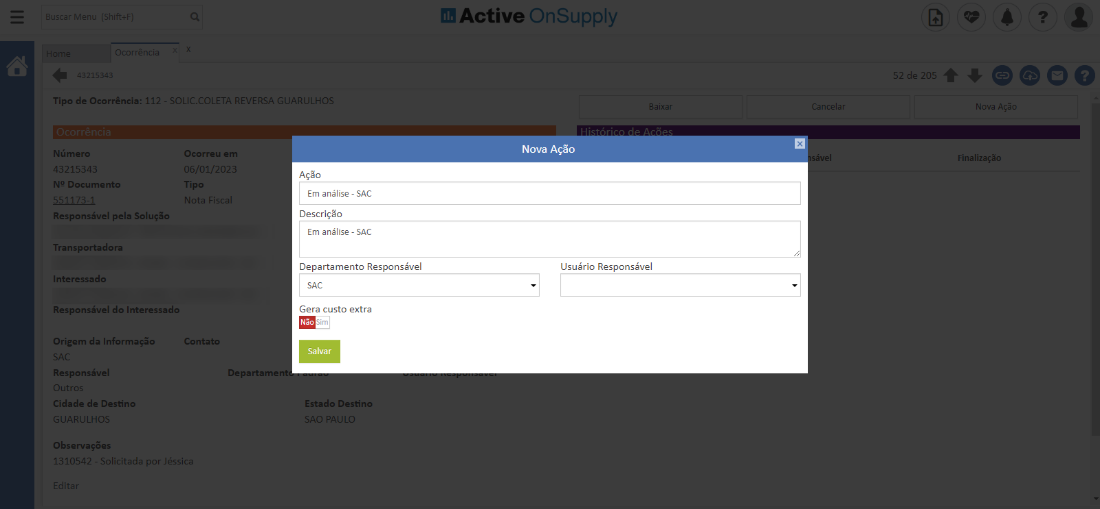Click the envelope email icon
This screenshot has width=1100, height=509.
(x=1057, y=76)
